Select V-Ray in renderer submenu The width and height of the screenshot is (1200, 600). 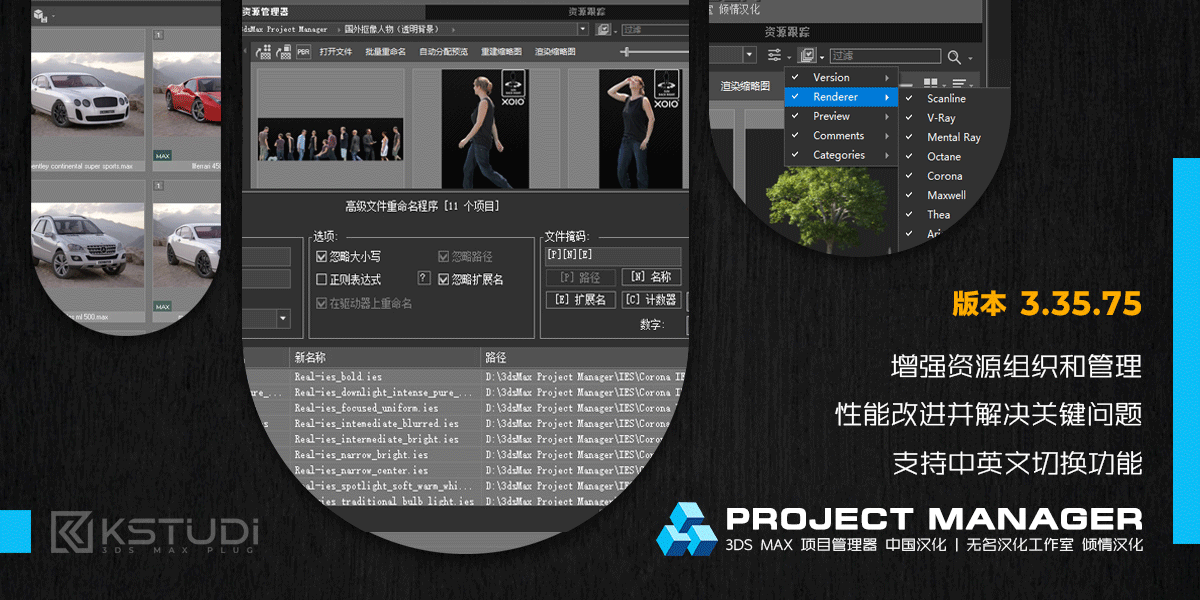coord(940,118)
